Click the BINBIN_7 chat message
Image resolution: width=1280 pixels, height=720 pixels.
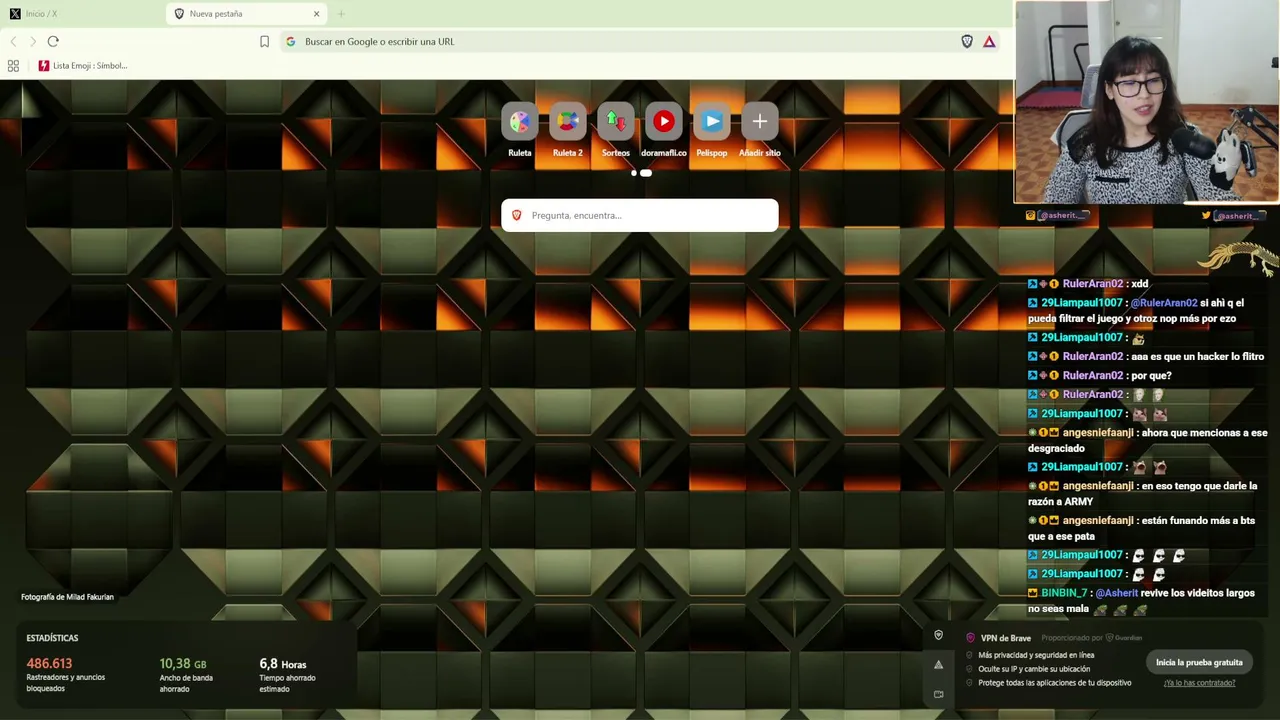click(1142, 601)
